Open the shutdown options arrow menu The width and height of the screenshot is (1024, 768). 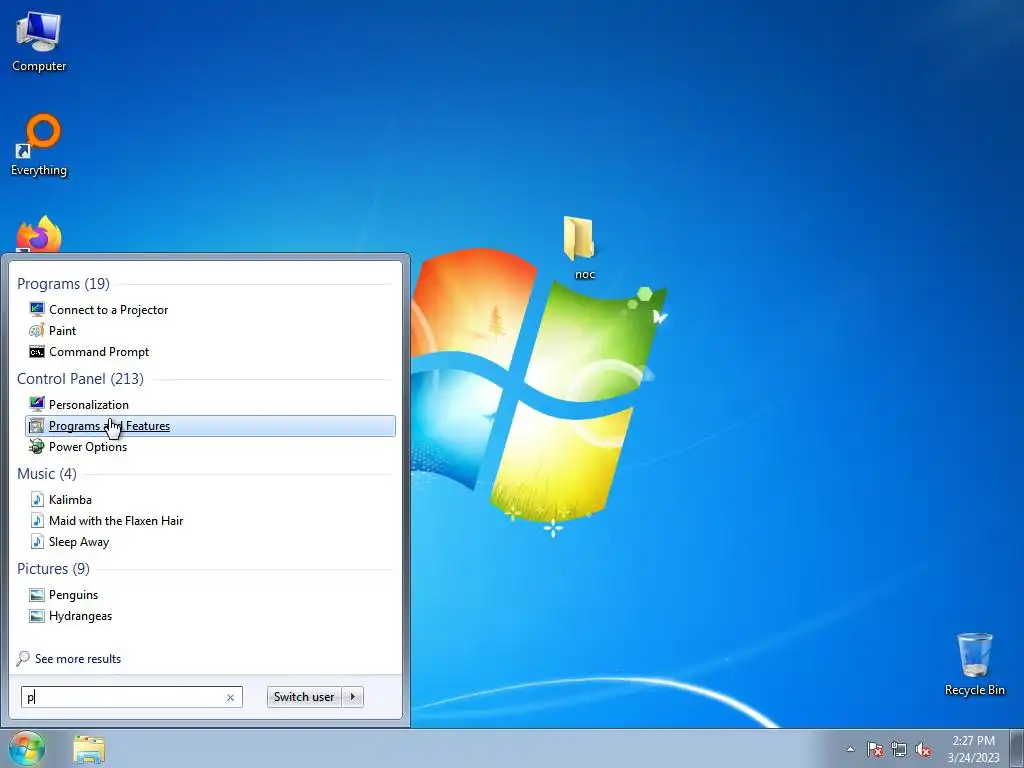point(353,697)
